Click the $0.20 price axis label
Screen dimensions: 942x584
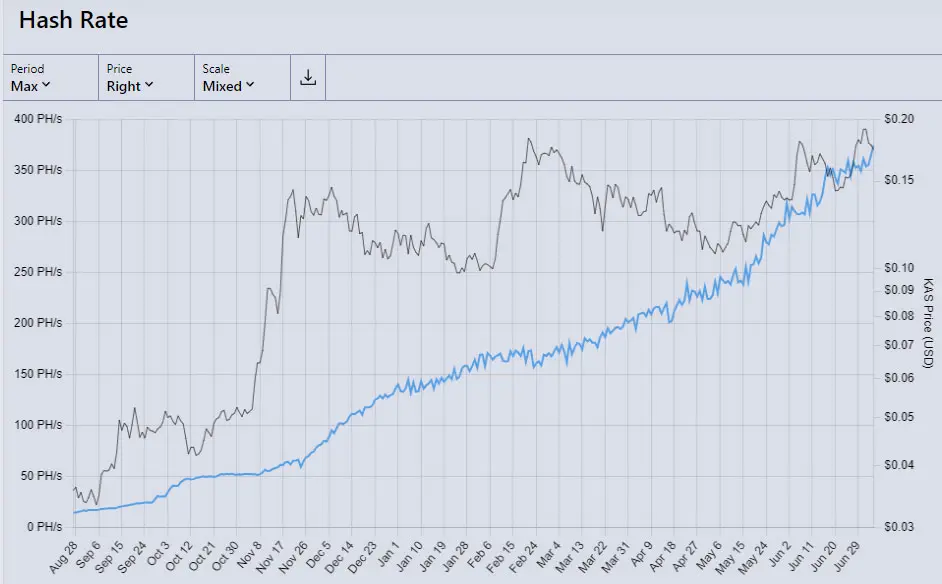(899, 119)
